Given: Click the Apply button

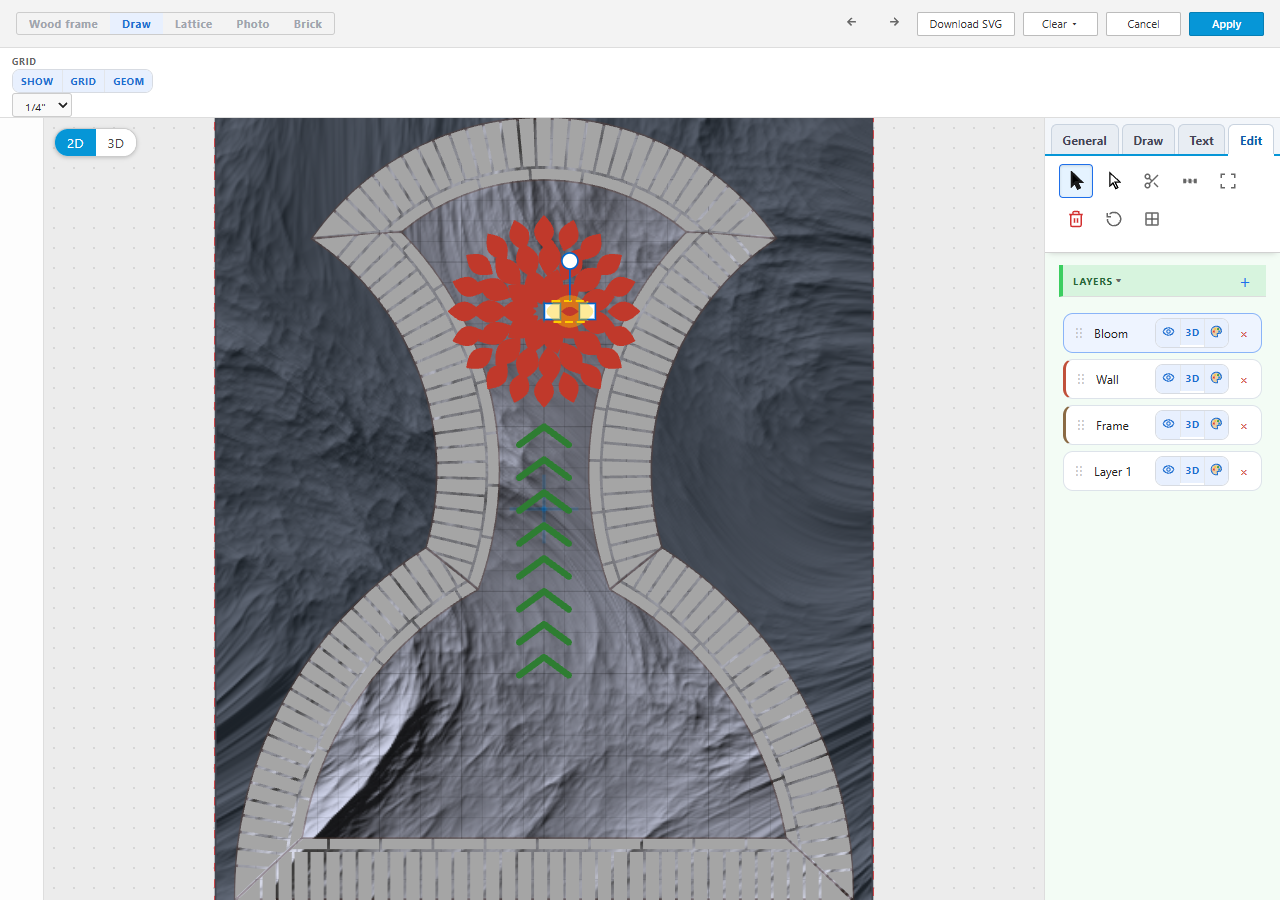Looking at the screenshot, I should pyautogui.click(x=1226, y=24).
